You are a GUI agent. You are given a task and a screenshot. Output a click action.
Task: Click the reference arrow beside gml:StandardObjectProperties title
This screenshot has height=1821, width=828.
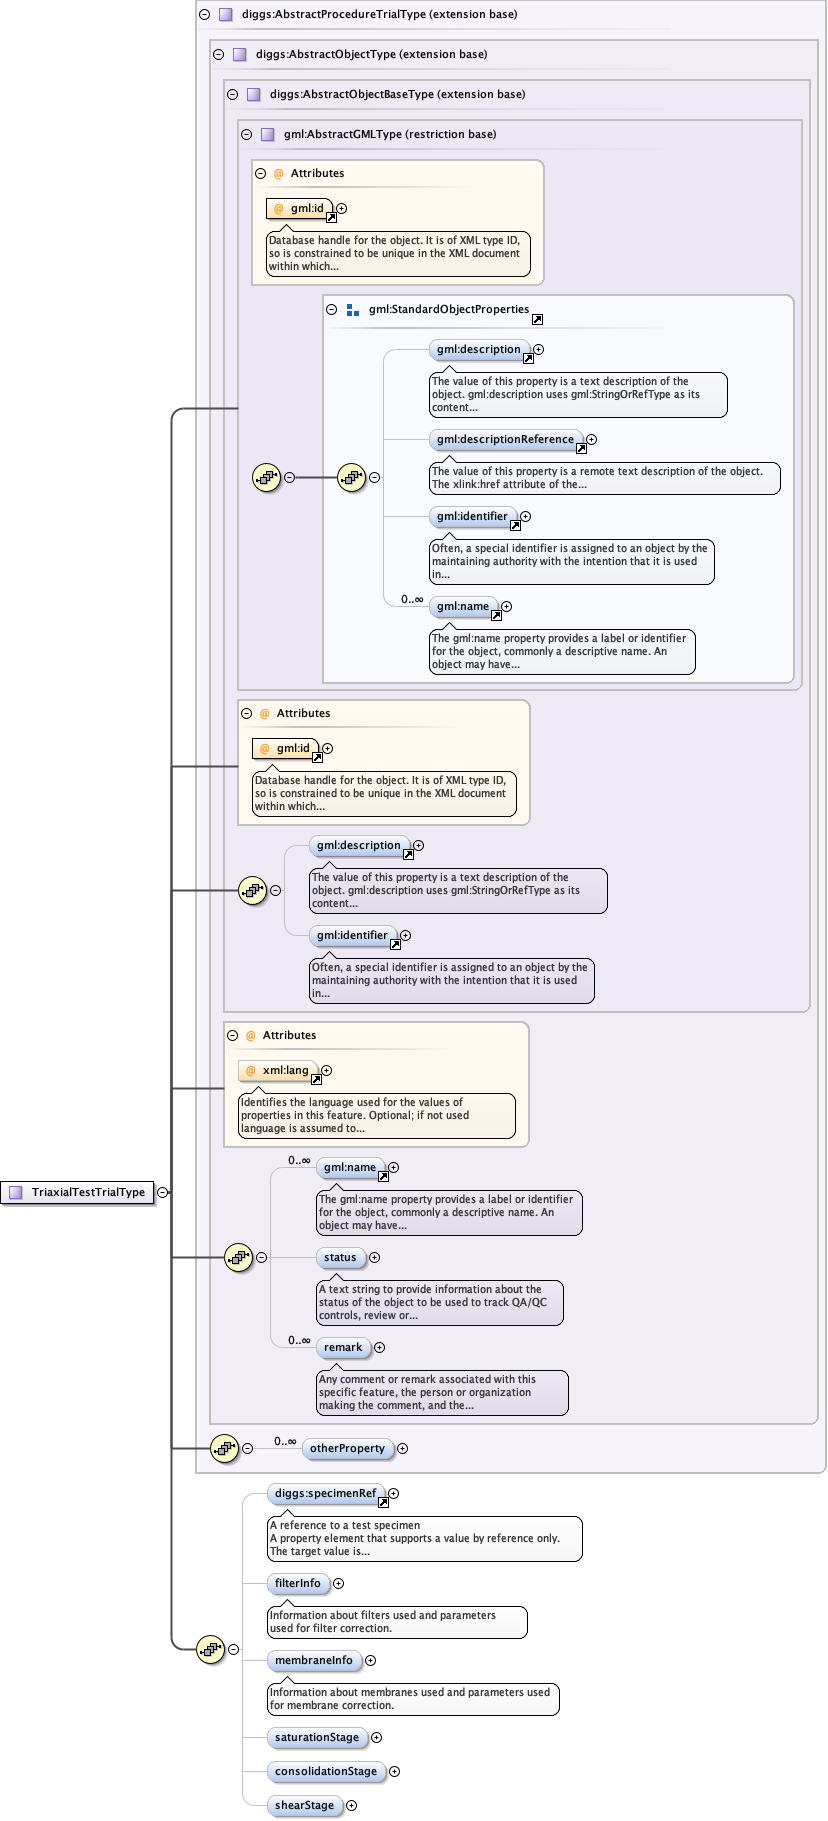coord(537,319)
